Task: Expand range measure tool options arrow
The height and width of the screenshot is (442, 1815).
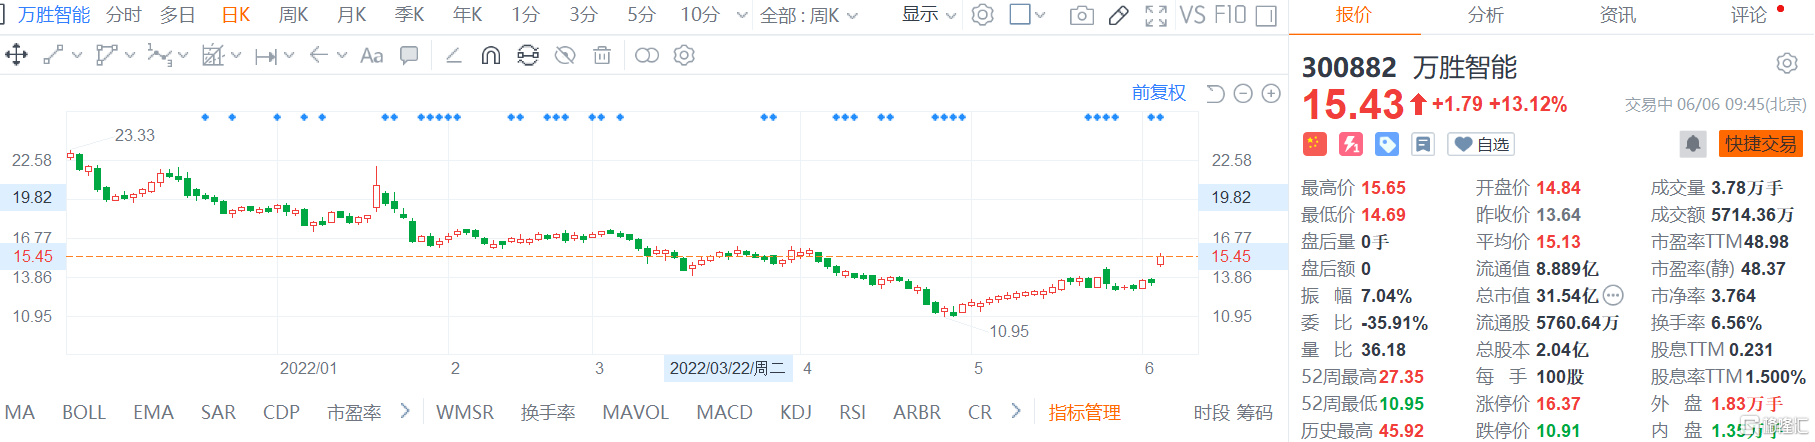Action: coord(289,56)
